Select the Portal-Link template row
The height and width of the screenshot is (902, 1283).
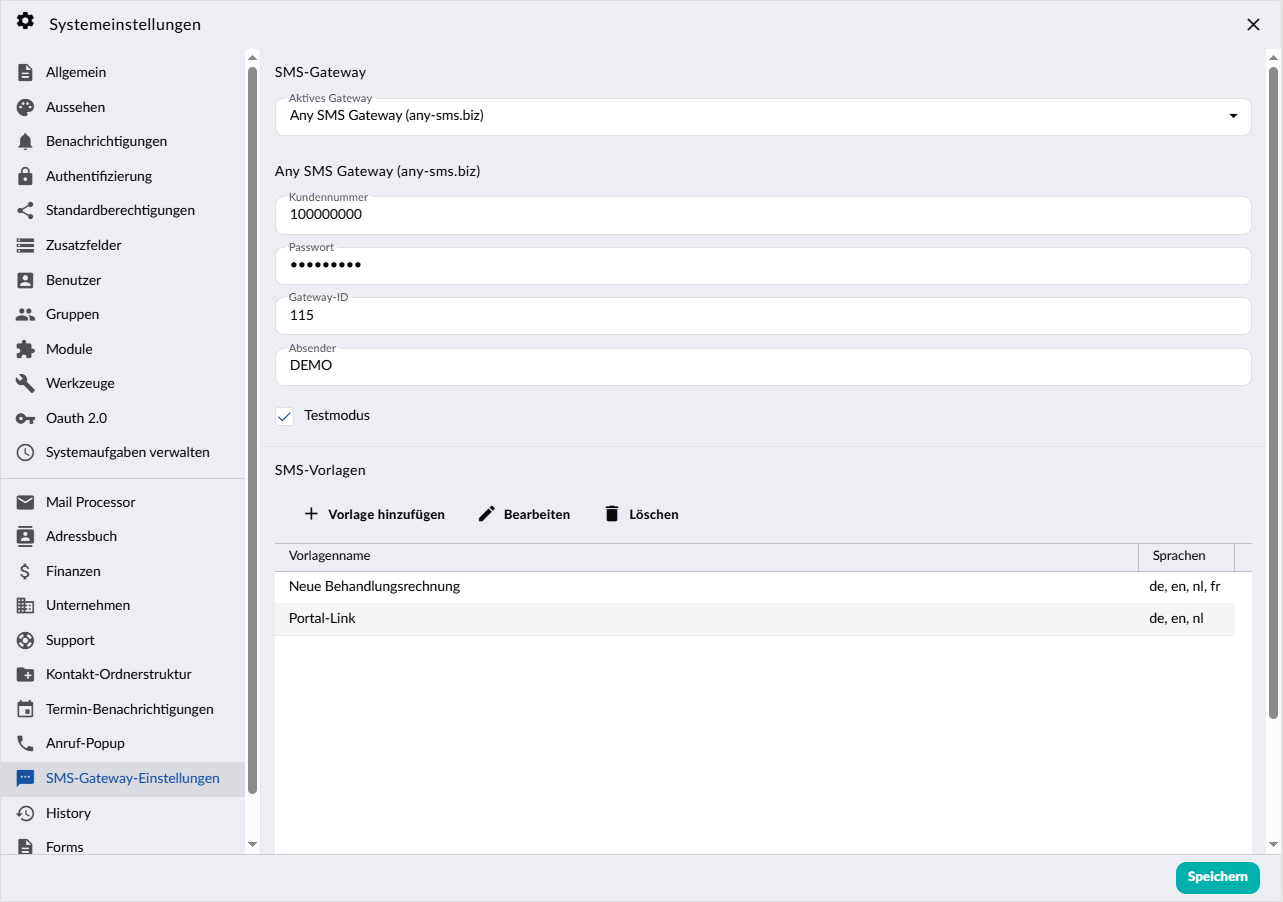coord(755,619)
